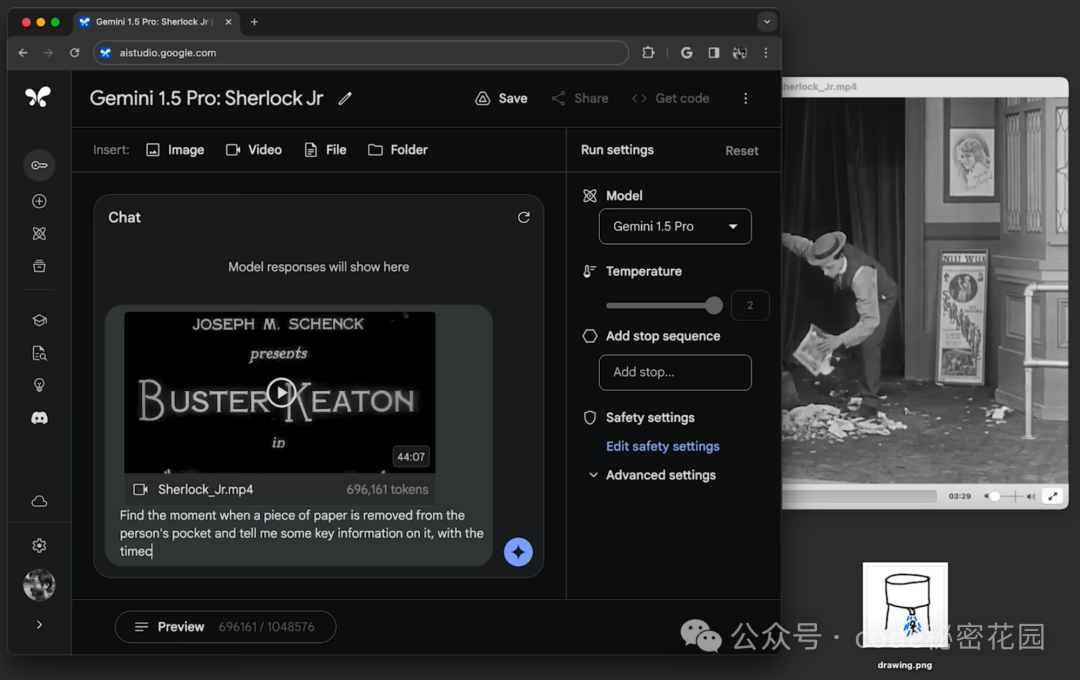Insert an Image
Viewport: 1080px width, 680px height.
click(x=175, y=150)
